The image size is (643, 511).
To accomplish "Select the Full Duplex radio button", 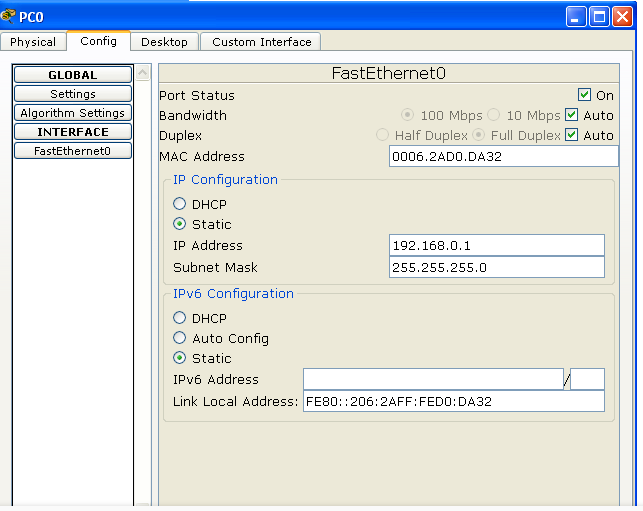I will pos(479,135).
